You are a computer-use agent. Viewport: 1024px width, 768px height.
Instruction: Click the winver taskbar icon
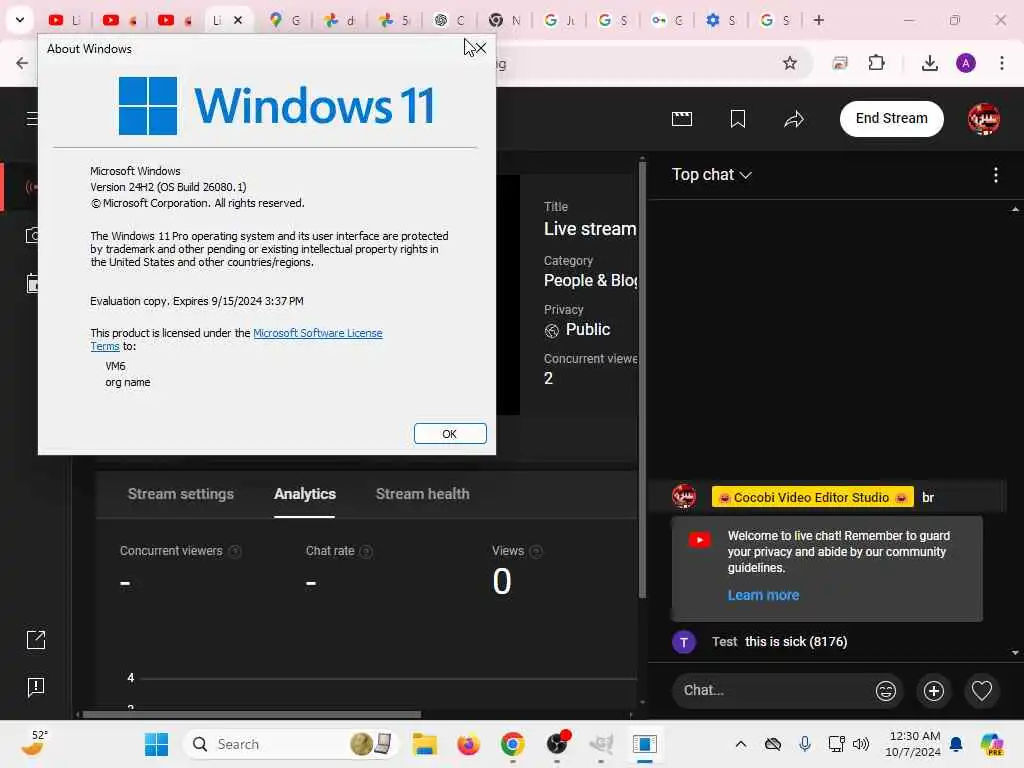[x=645, y=744]
